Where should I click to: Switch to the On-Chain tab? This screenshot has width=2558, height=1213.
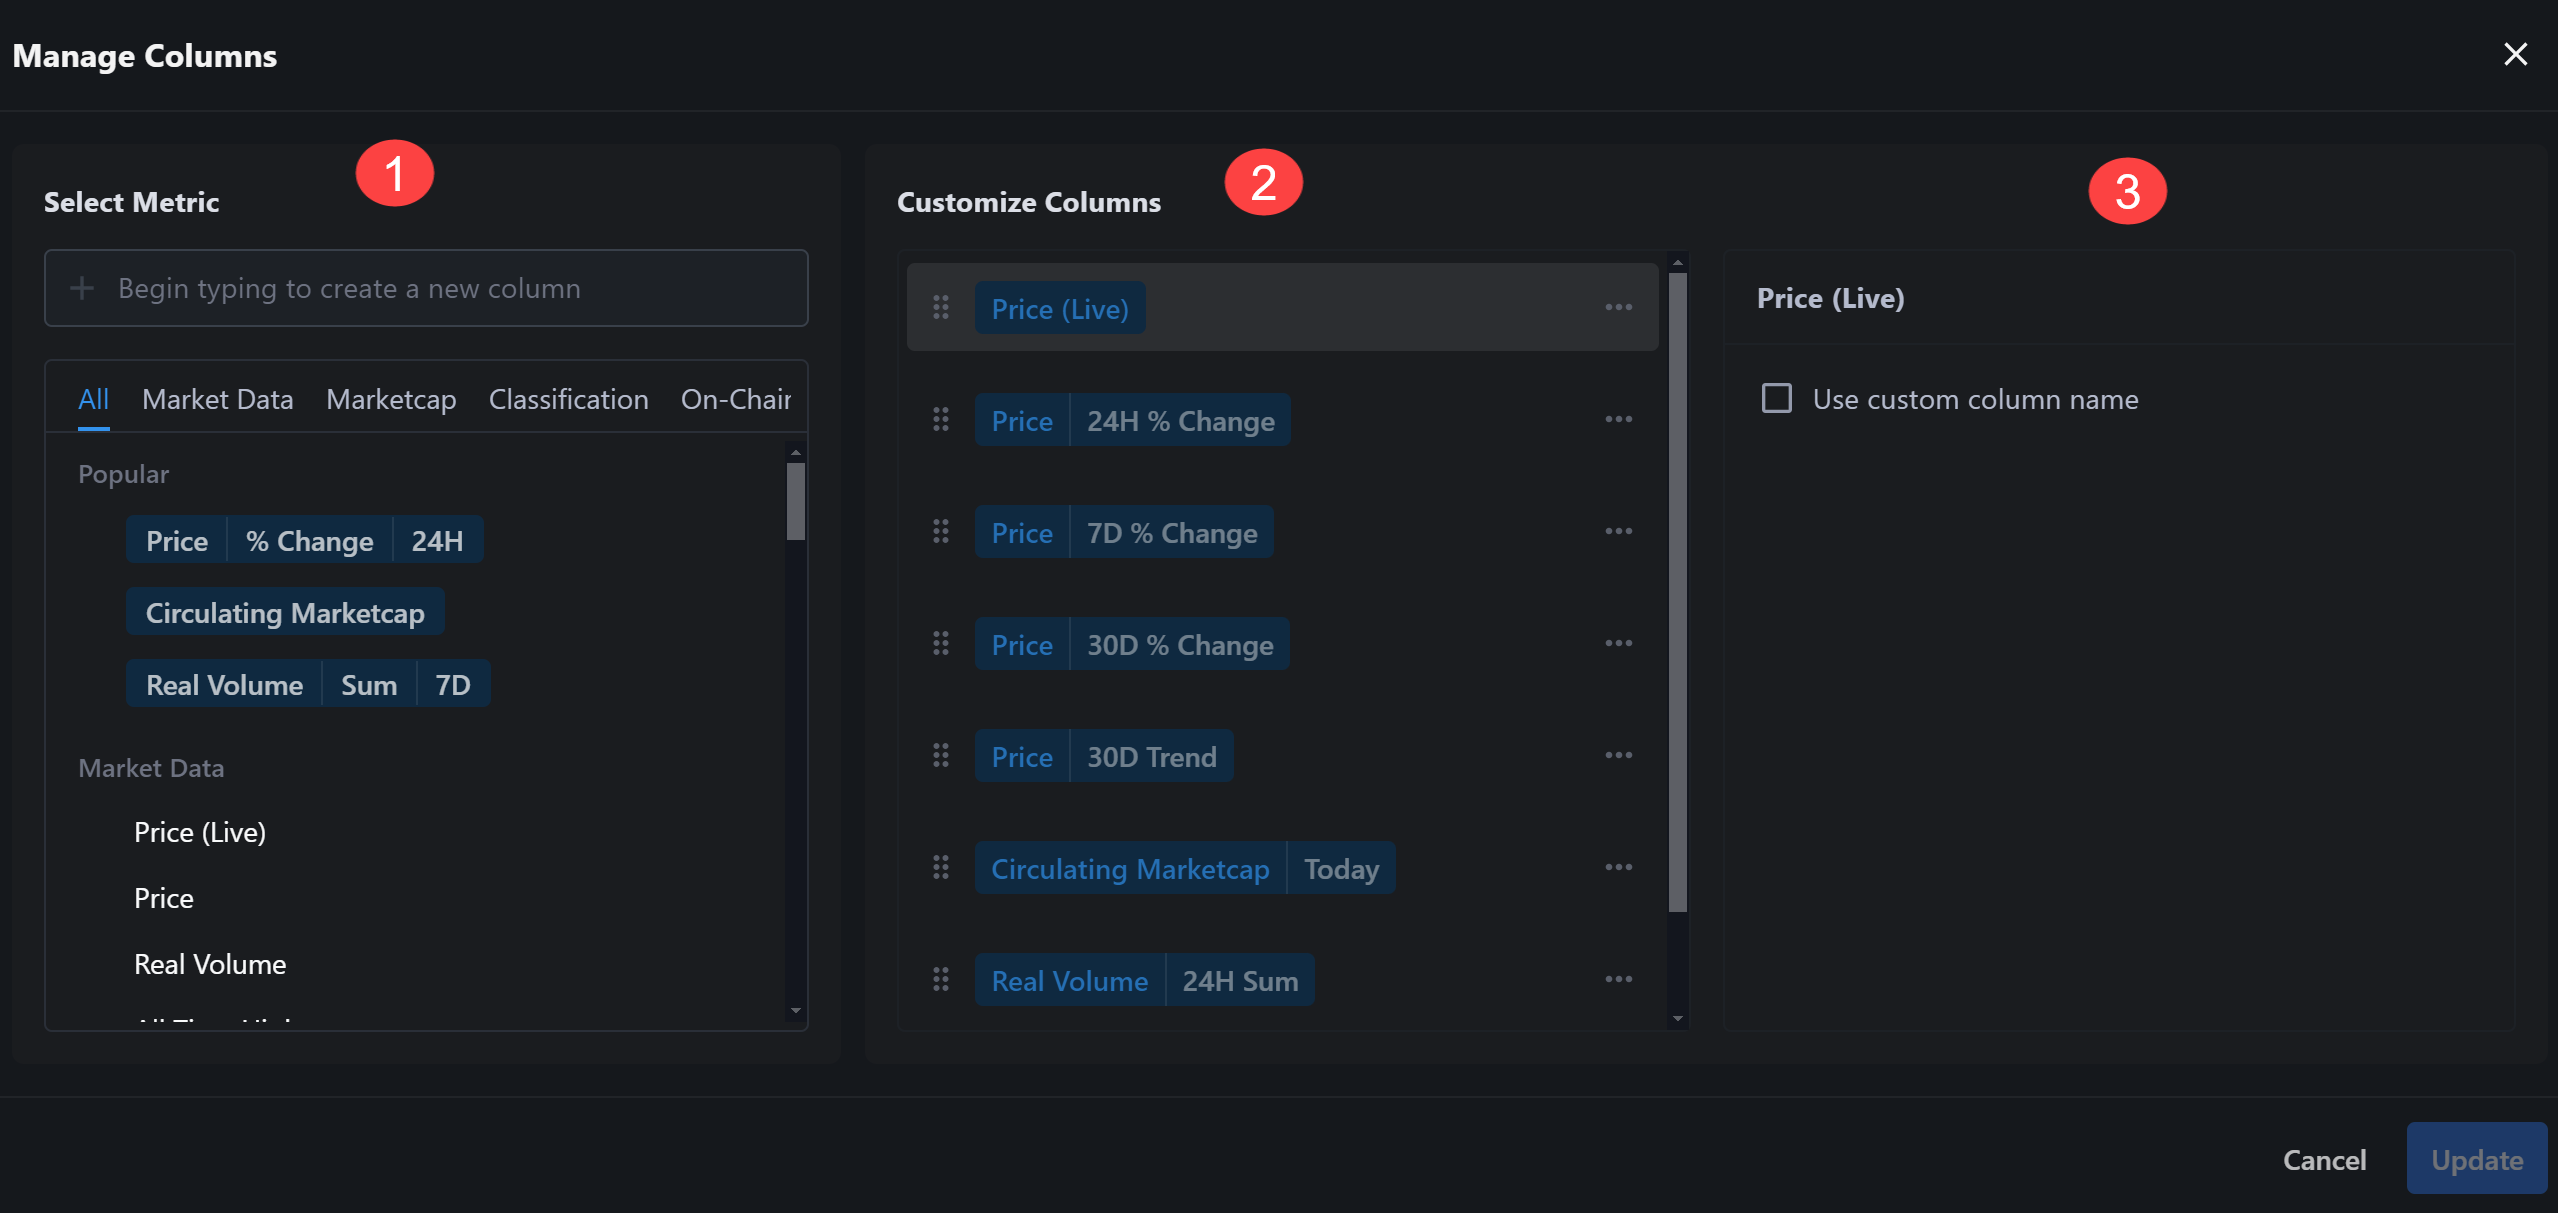(736, 400)
